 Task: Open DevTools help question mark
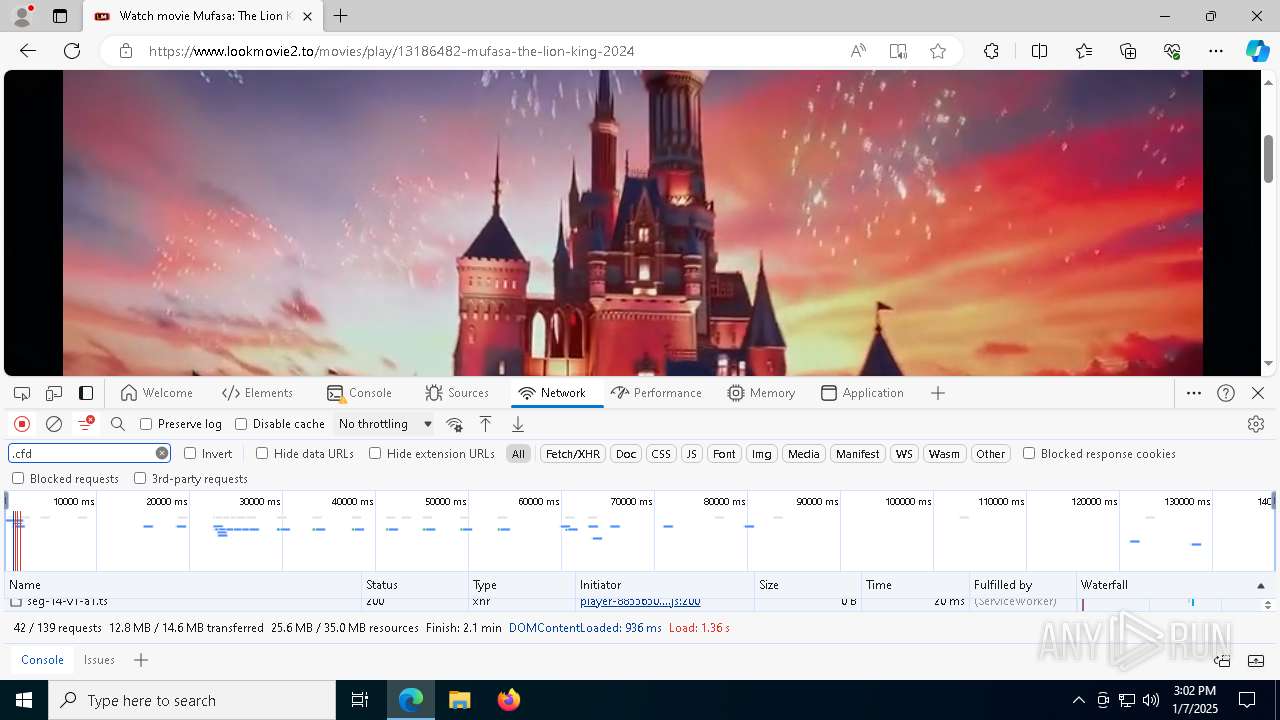click(1226, 393)
